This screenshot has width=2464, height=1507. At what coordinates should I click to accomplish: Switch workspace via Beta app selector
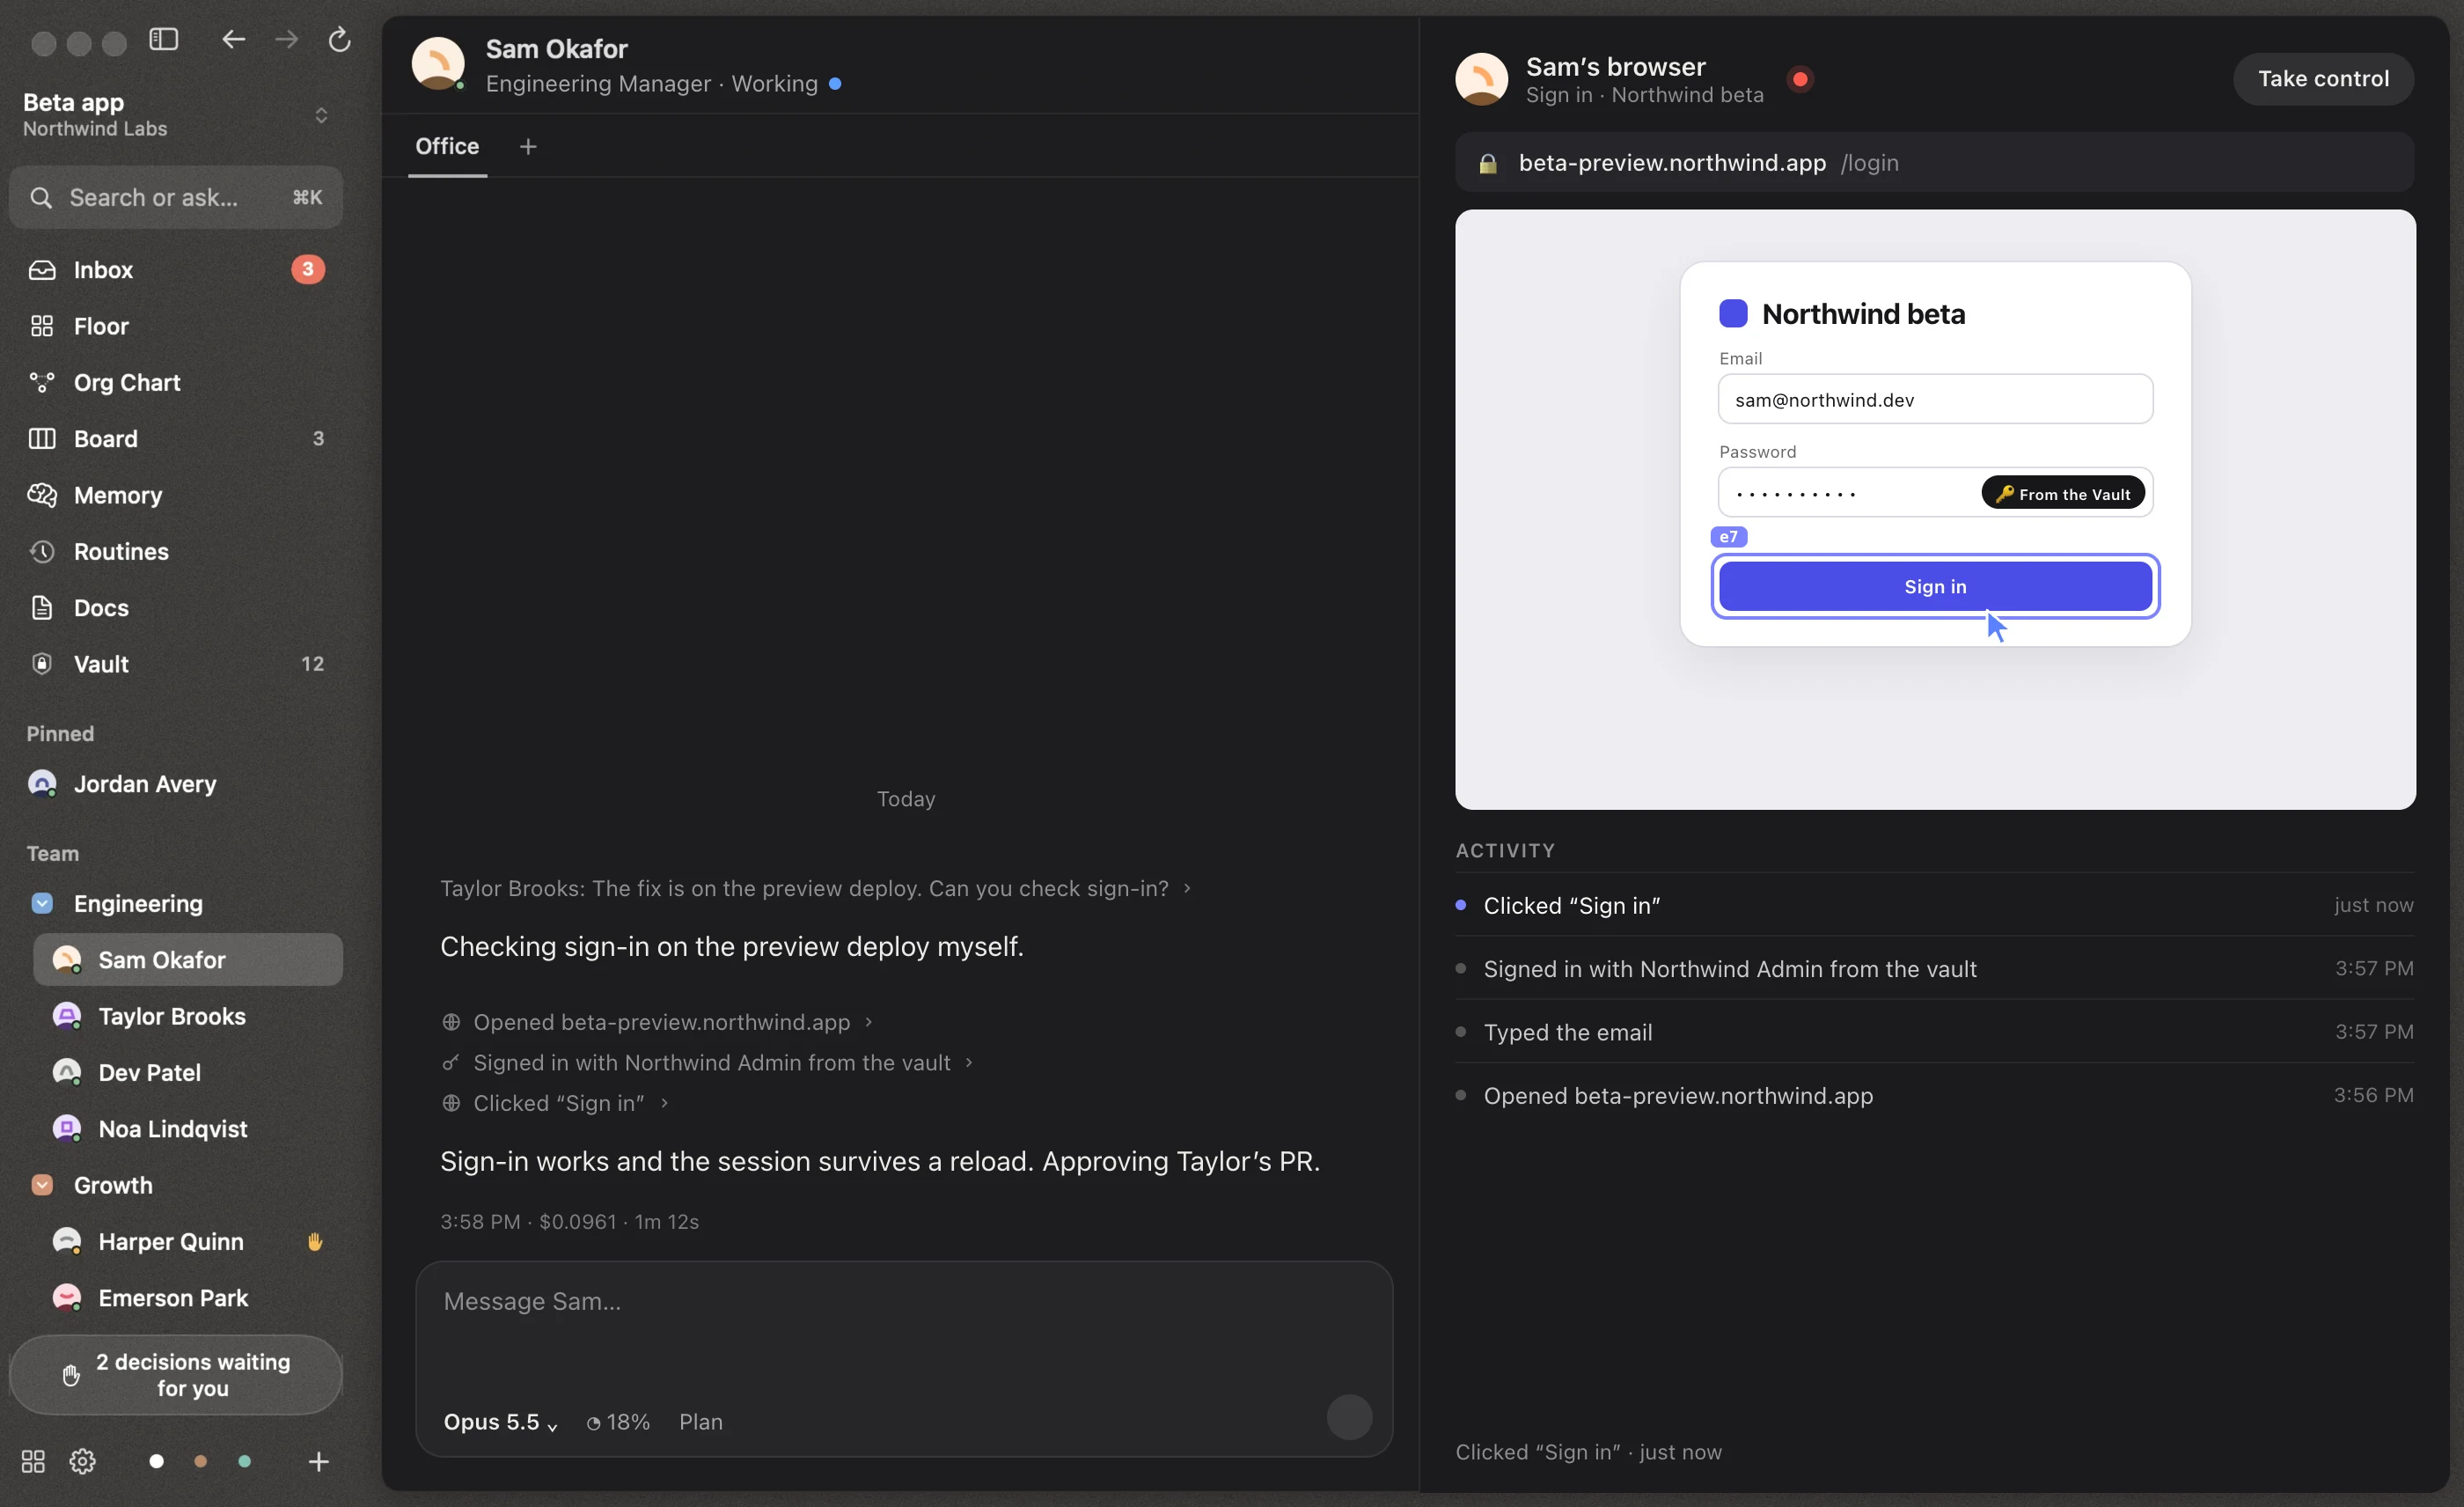[x=176, y=115]
